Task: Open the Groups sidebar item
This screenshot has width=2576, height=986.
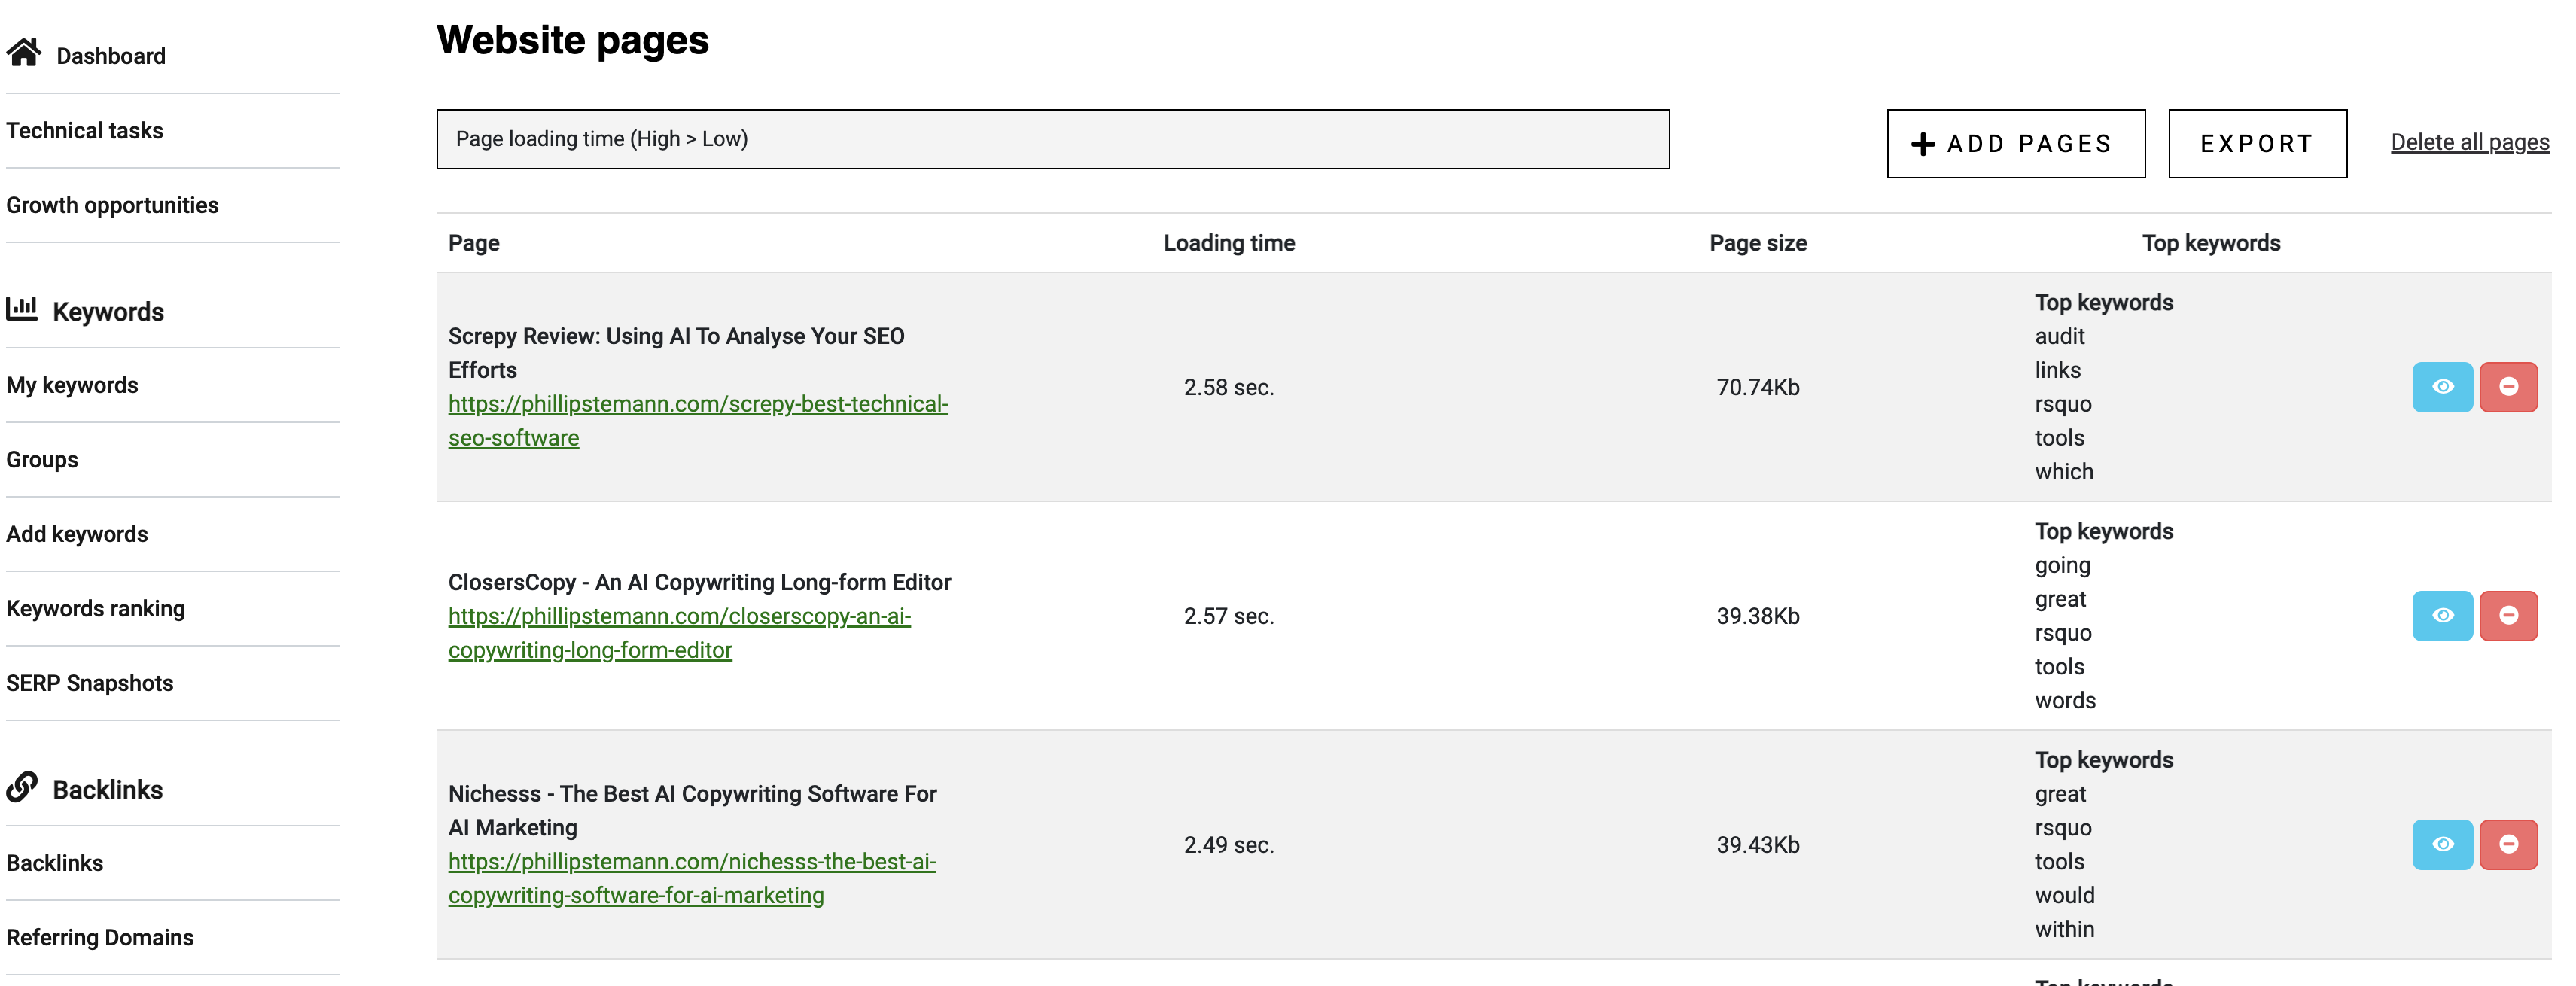Action: (42, 460)
